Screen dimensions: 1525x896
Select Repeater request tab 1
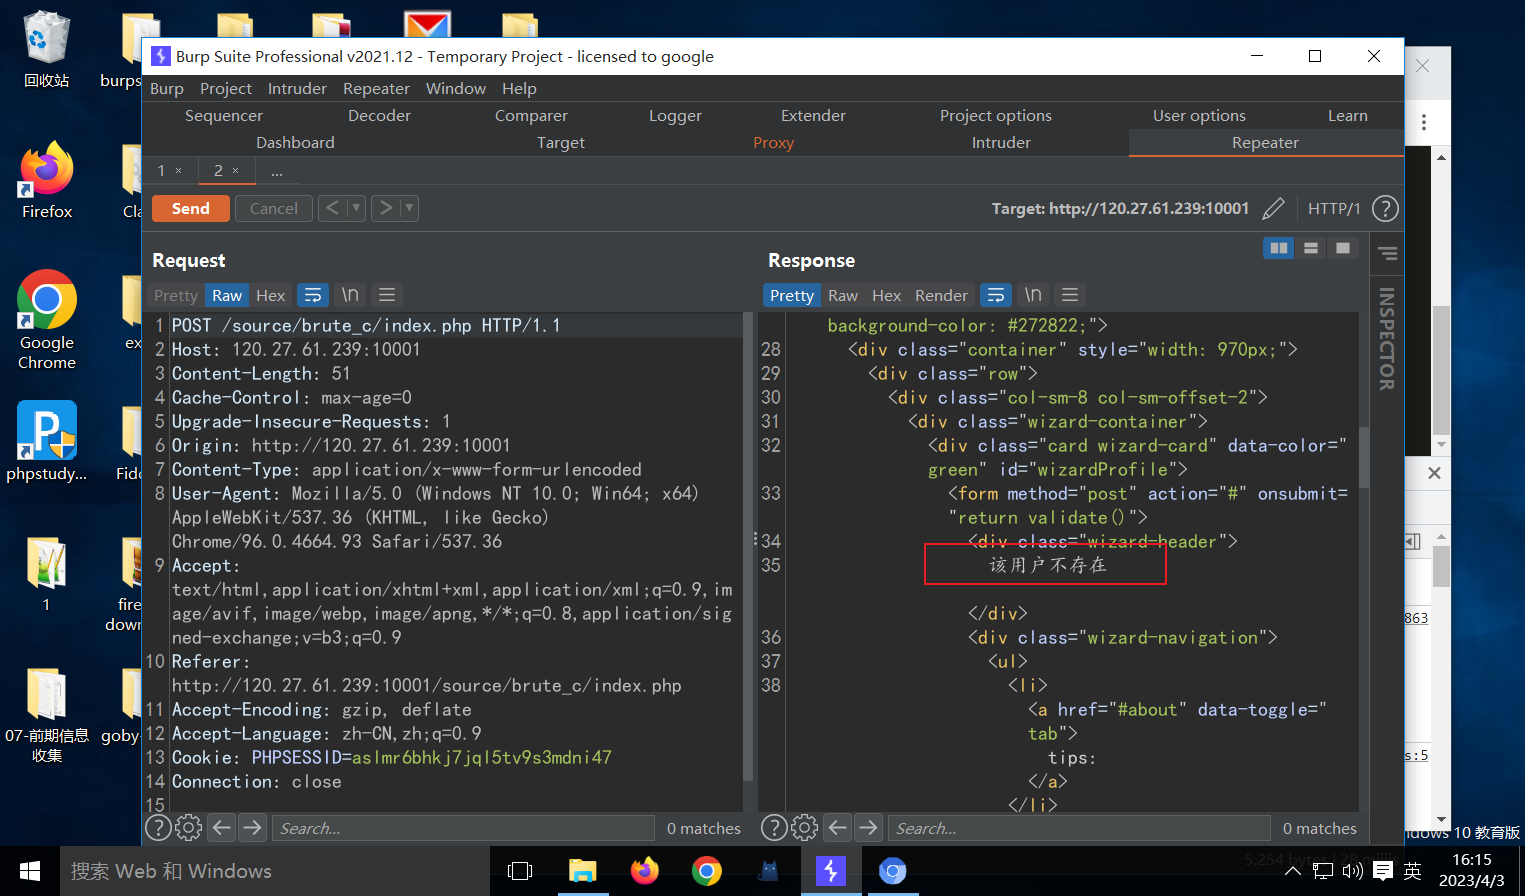click(x=162, y=171)
